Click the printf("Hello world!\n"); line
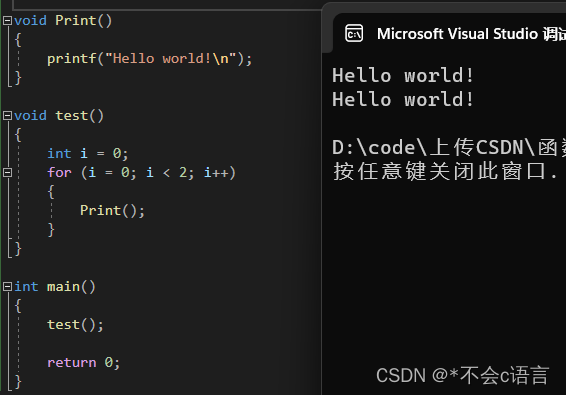This screenshot has width=566, height=395. (x=149, y=58)
